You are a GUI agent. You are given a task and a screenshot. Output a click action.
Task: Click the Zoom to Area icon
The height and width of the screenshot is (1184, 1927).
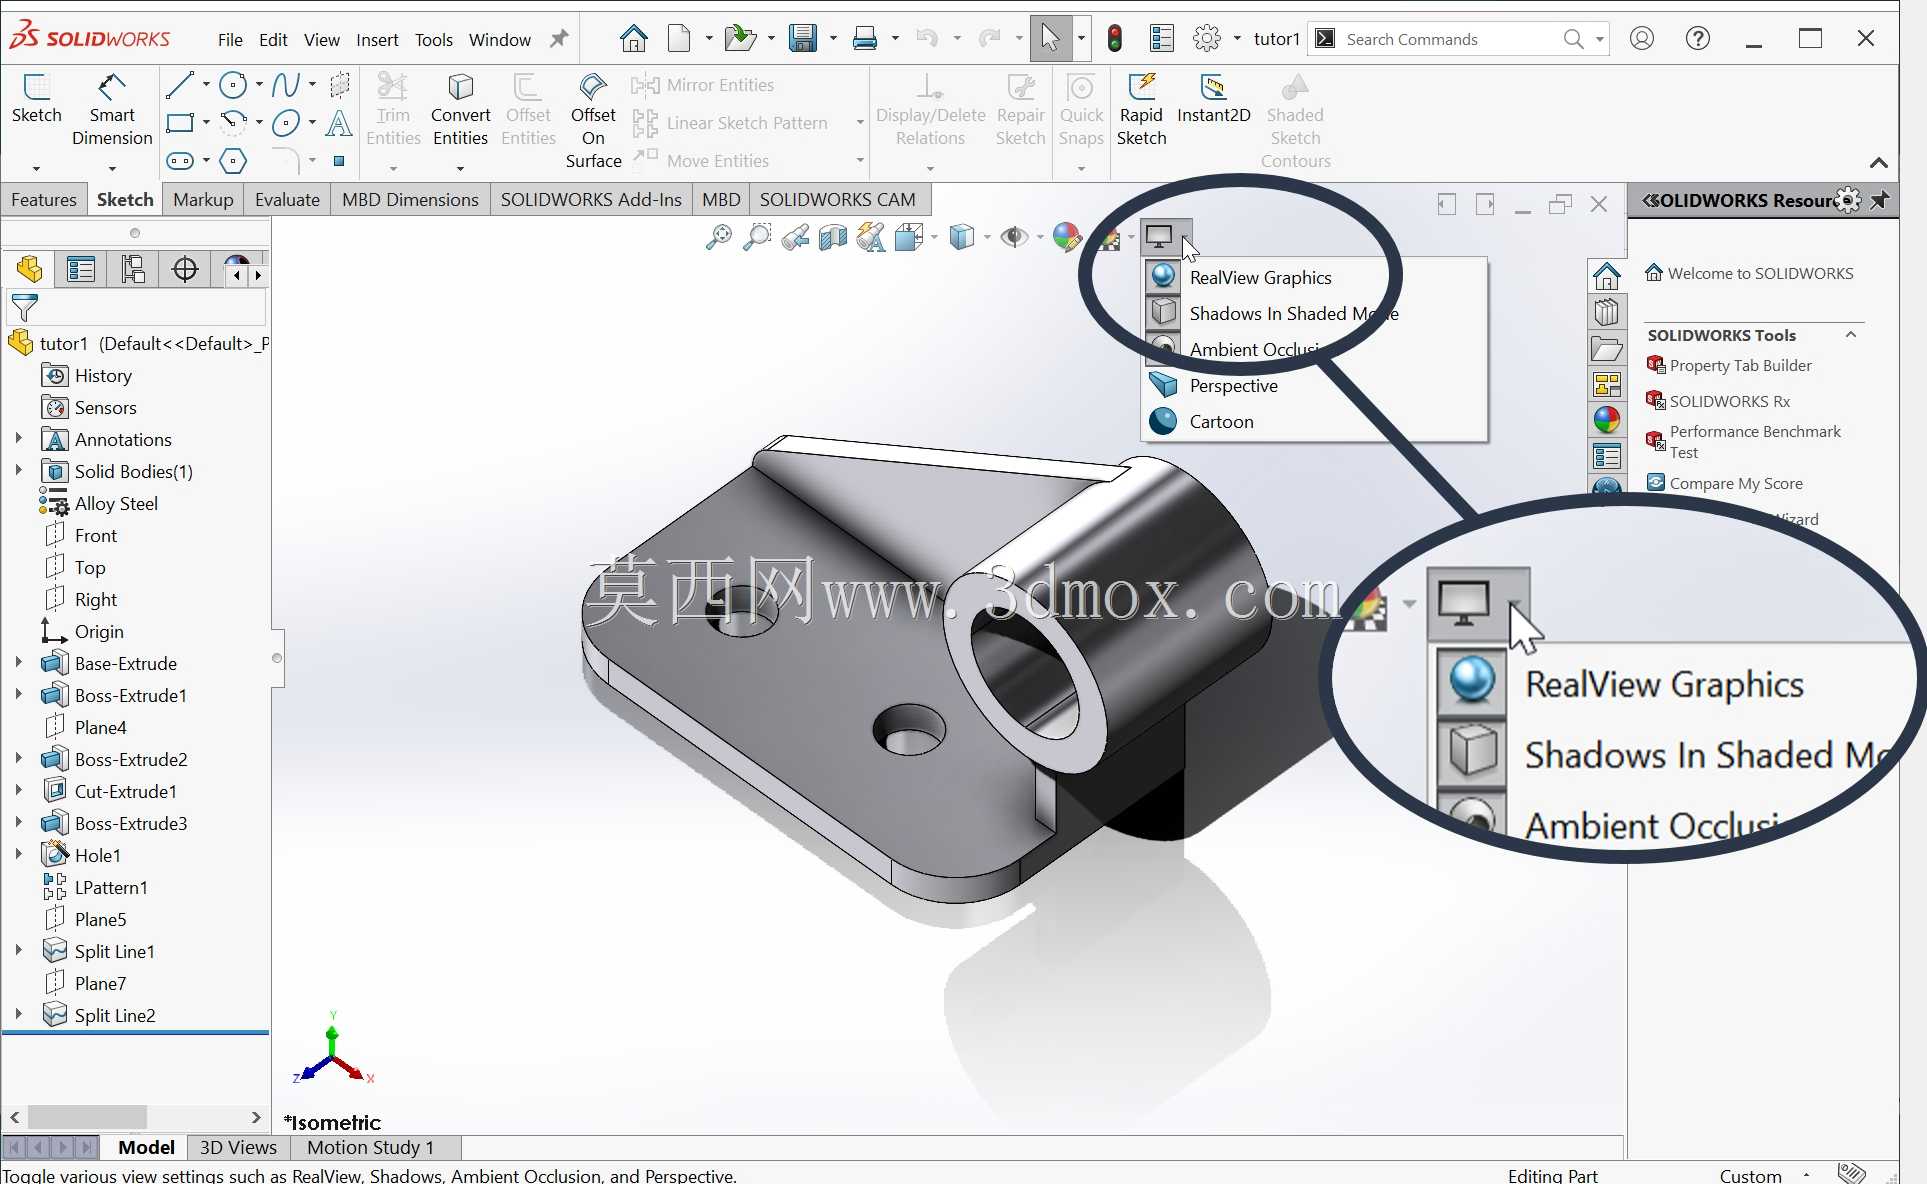coord(757,237)
